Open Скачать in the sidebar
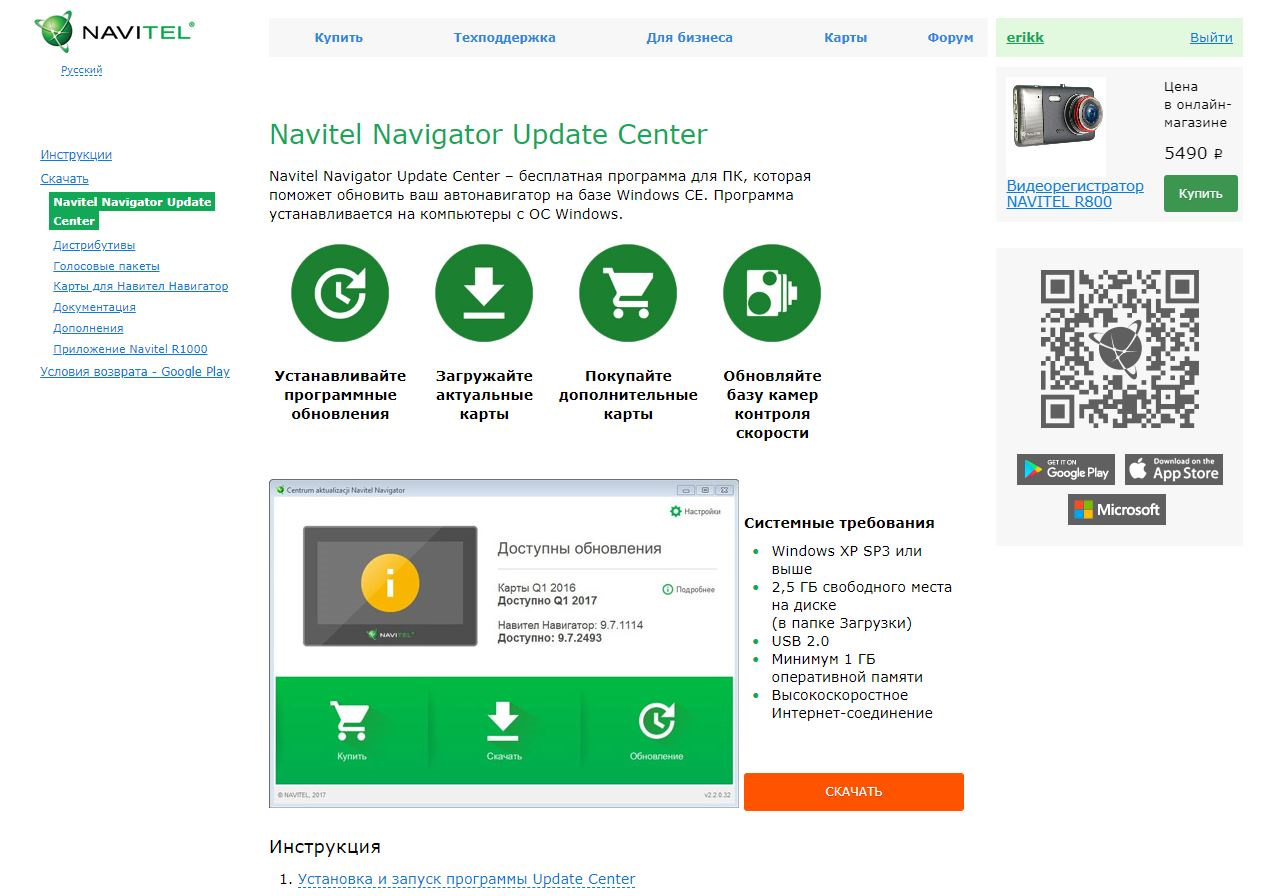The image size is (1261, 896). [64, 178]
